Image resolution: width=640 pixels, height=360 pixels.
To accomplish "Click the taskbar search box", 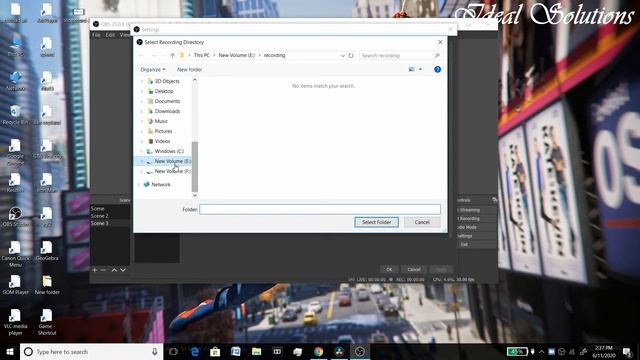I will (91, 351).
